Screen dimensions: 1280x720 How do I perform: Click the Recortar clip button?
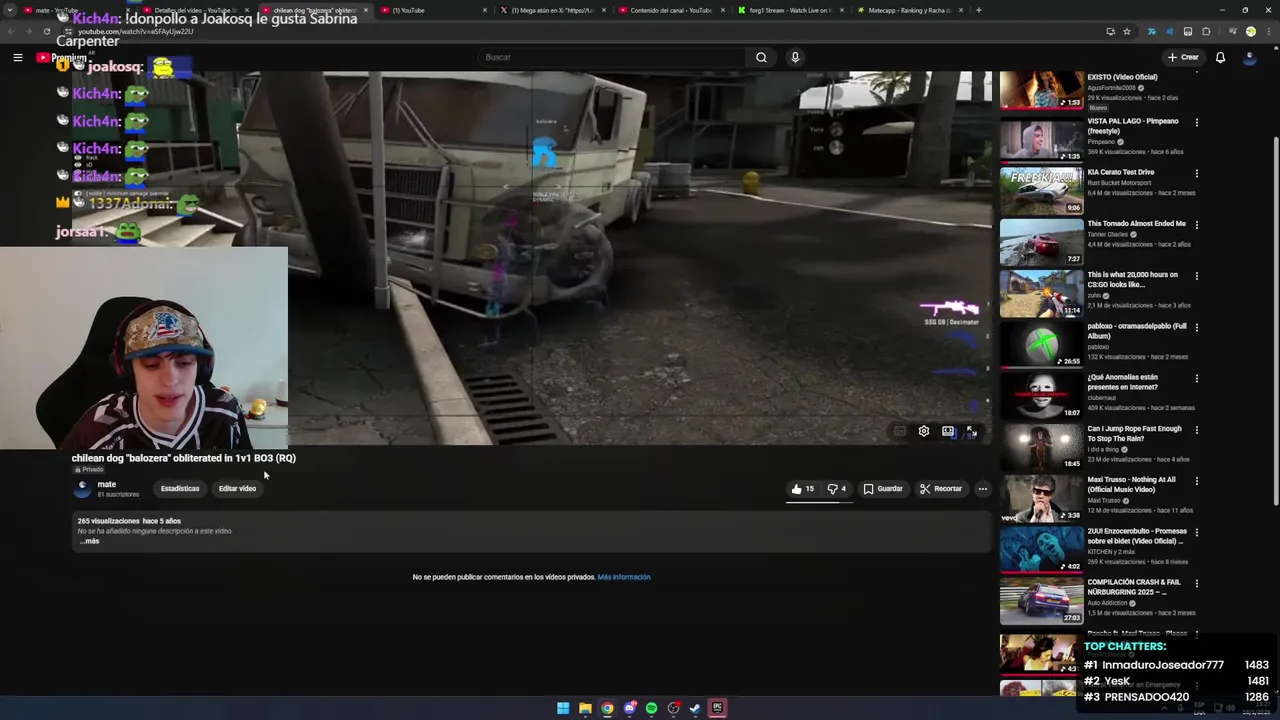point(941,489)
